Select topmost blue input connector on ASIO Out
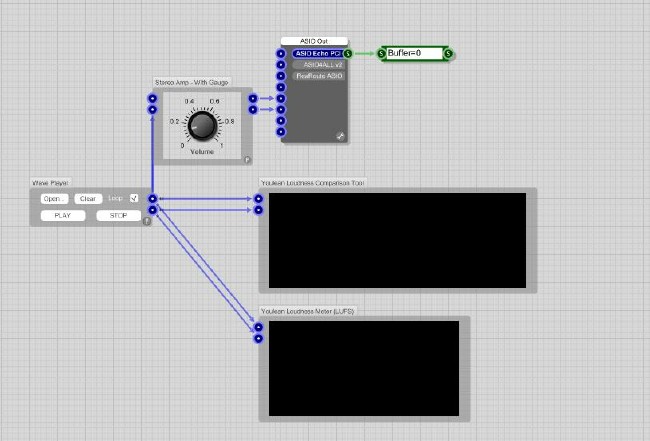 [281, 53]
